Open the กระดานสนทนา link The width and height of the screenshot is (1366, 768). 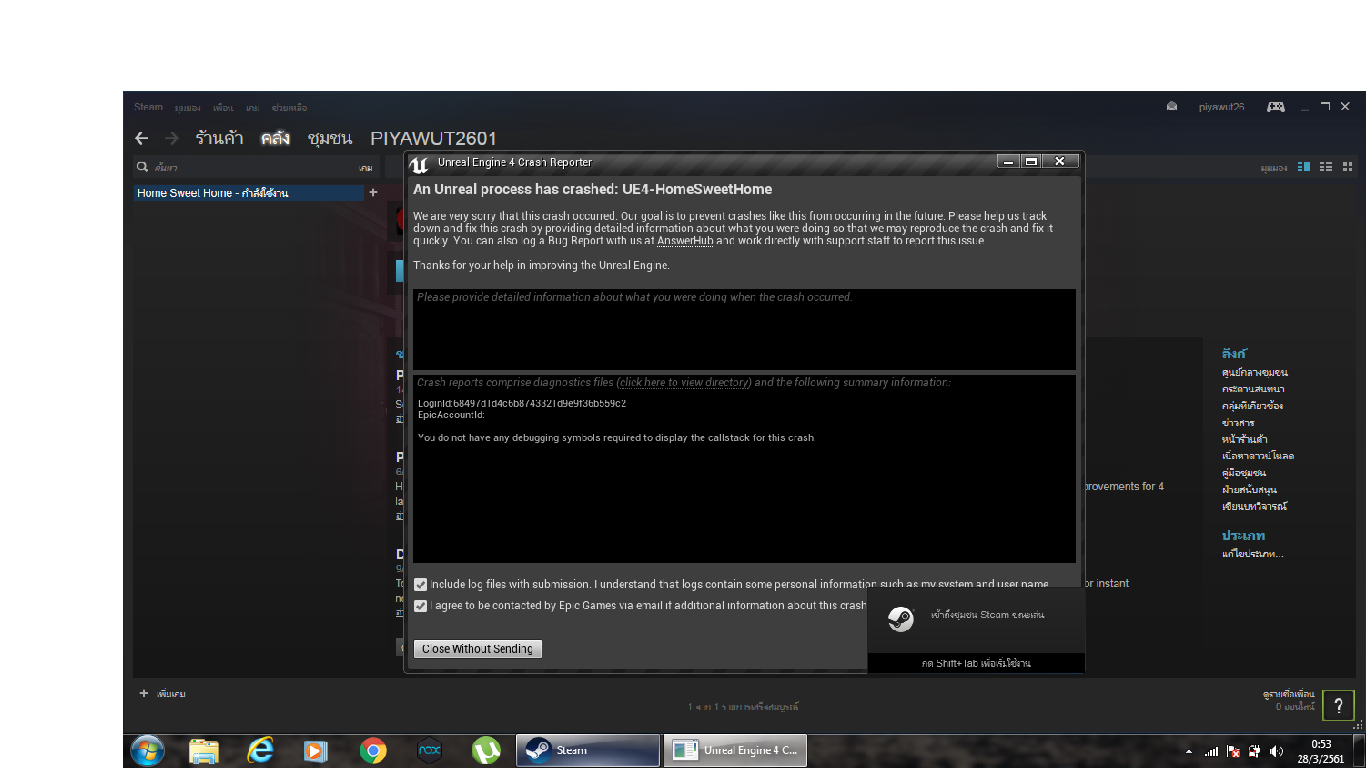click(x=1253, y=389)
